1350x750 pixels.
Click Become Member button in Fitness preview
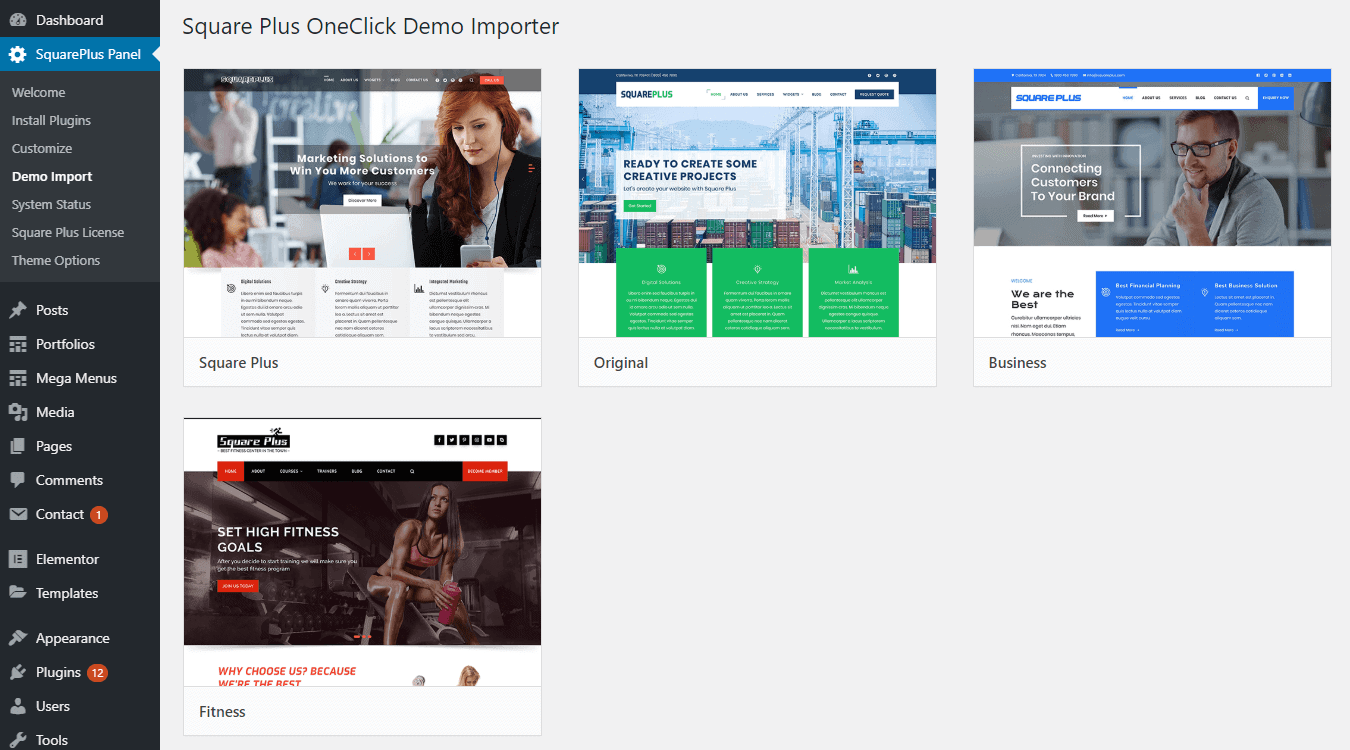pyautogui.click(x=485, y=471)
